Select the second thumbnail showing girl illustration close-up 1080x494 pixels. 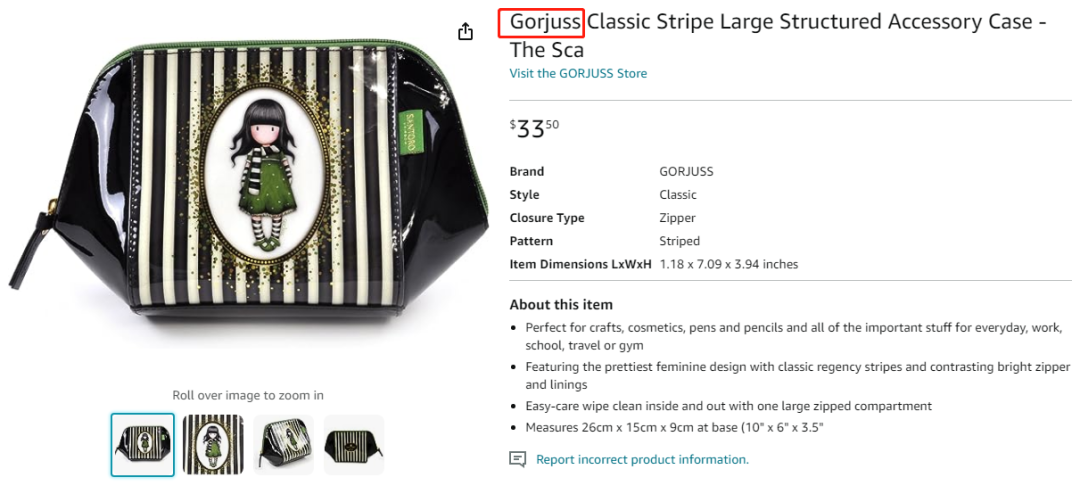(x=213, y=445)
